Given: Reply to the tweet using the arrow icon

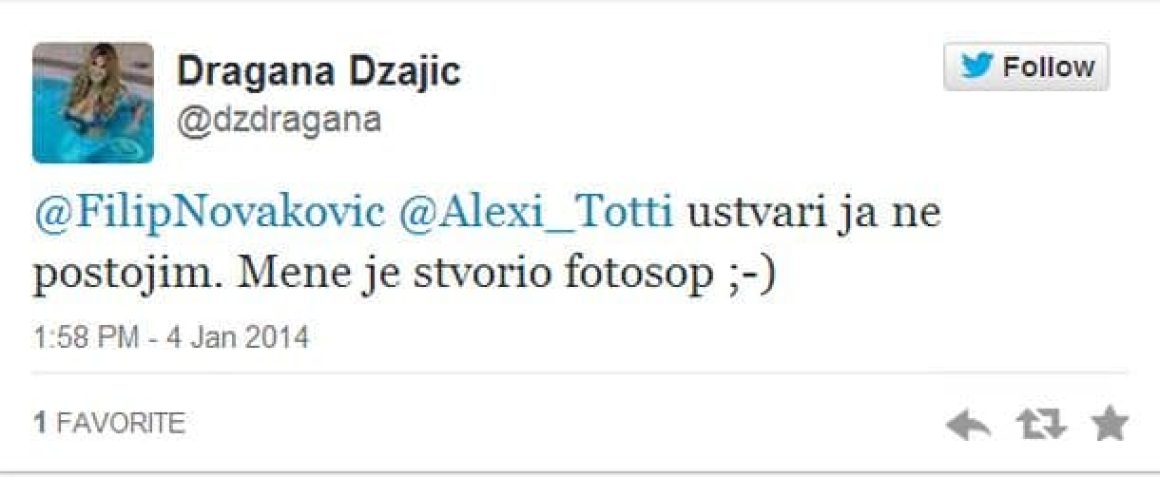Looking at the screenshot, I should click(x=968, y=425).
